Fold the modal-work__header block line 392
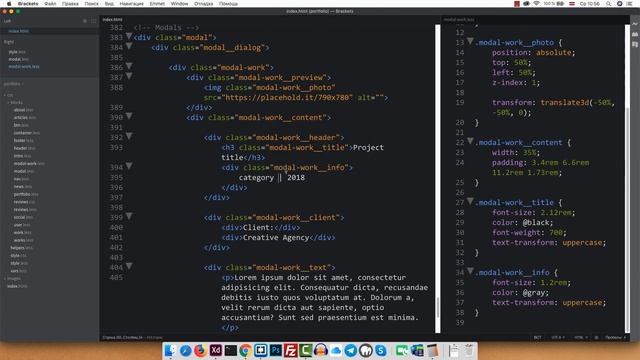Screen dimensions: 640x360 [129, 136]
